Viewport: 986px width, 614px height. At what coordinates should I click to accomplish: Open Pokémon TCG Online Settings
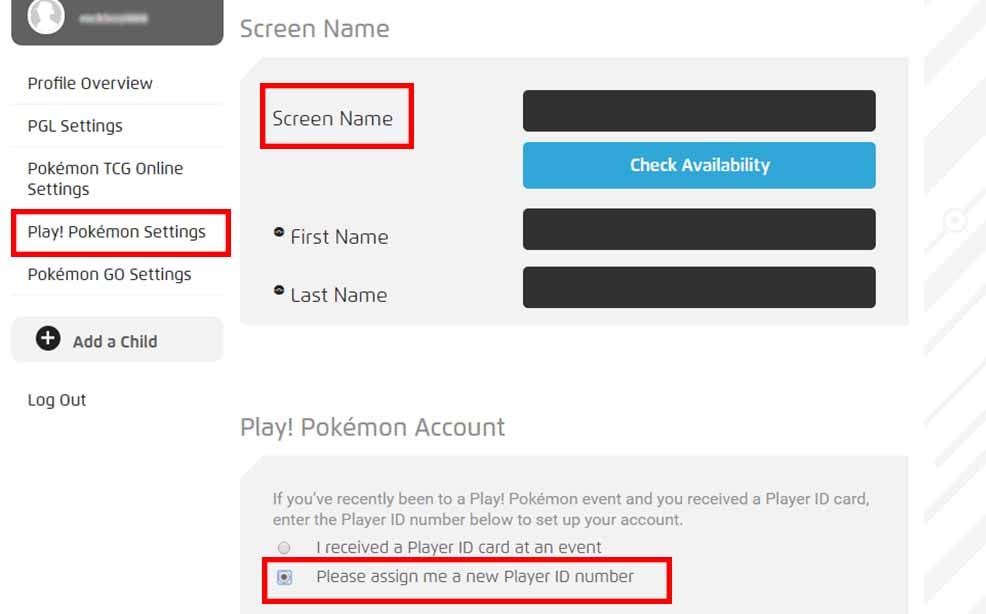(105, 178)
